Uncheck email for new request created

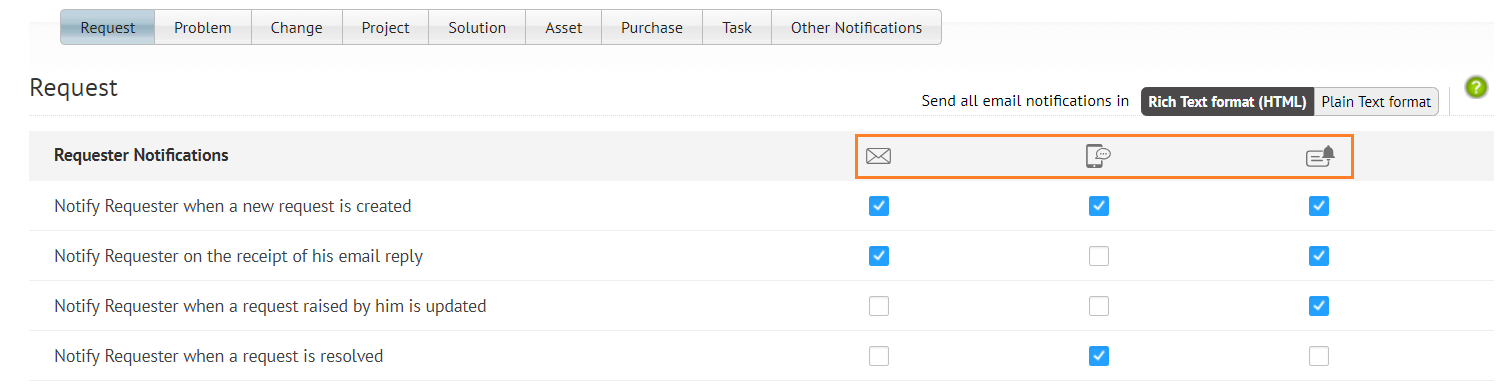[x=879, y=206]
